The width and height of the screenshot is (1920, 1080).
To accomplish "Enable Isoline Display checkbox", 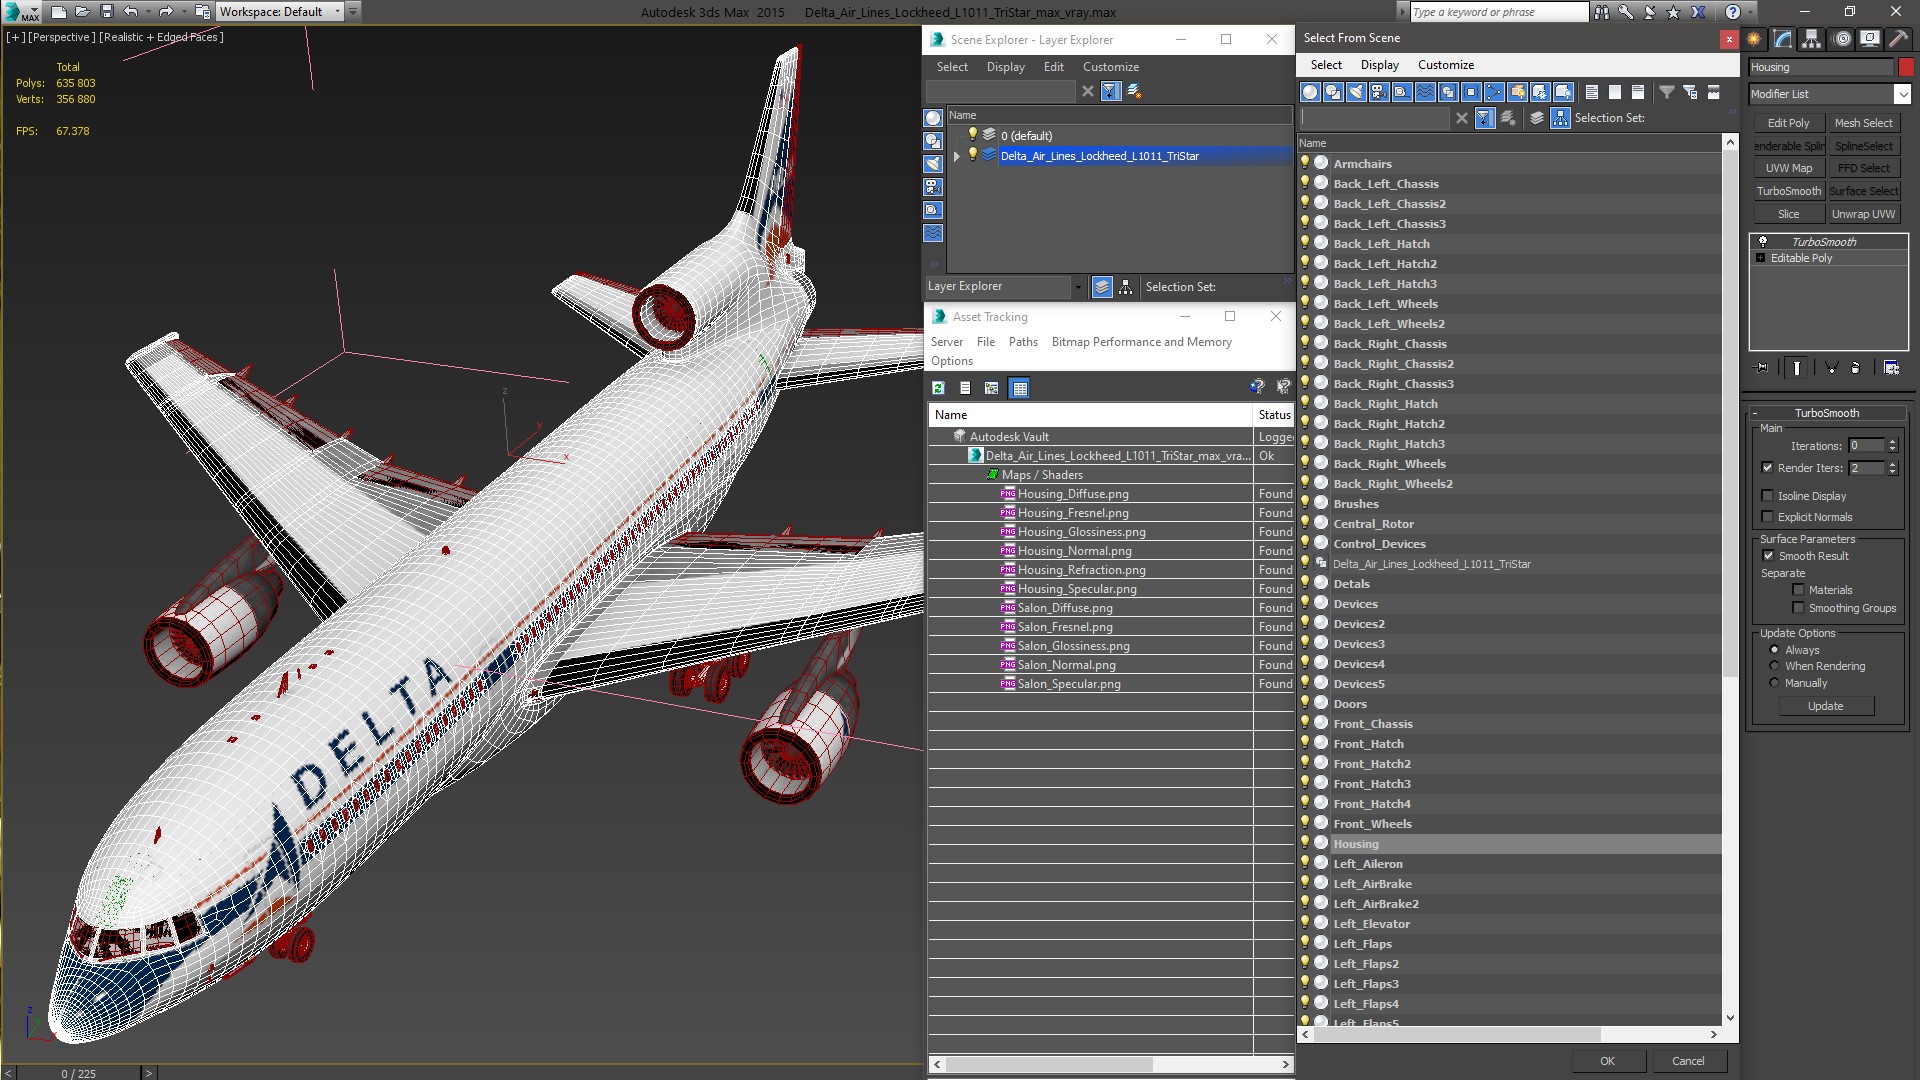I will tap(1767, 496).
